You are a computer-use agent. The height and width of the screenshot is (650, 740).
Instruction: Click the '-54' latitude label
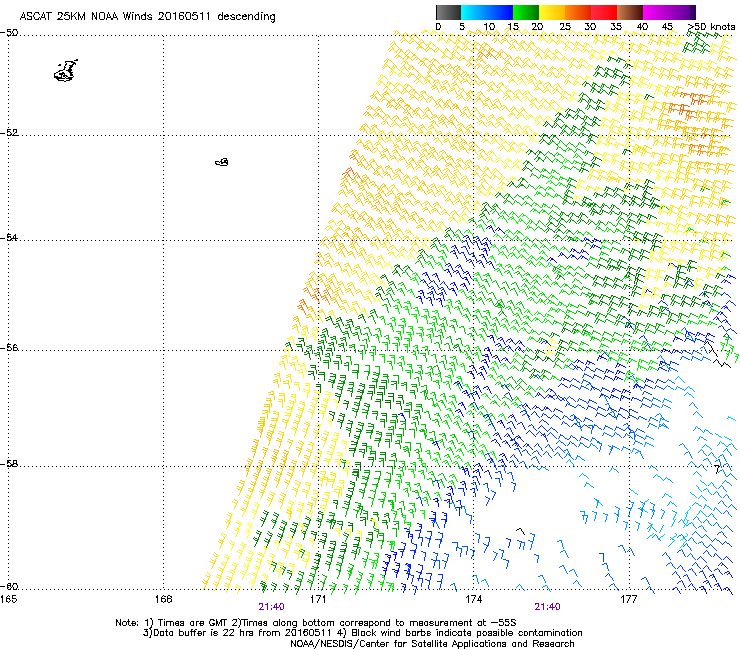click(x=9, y=237)
